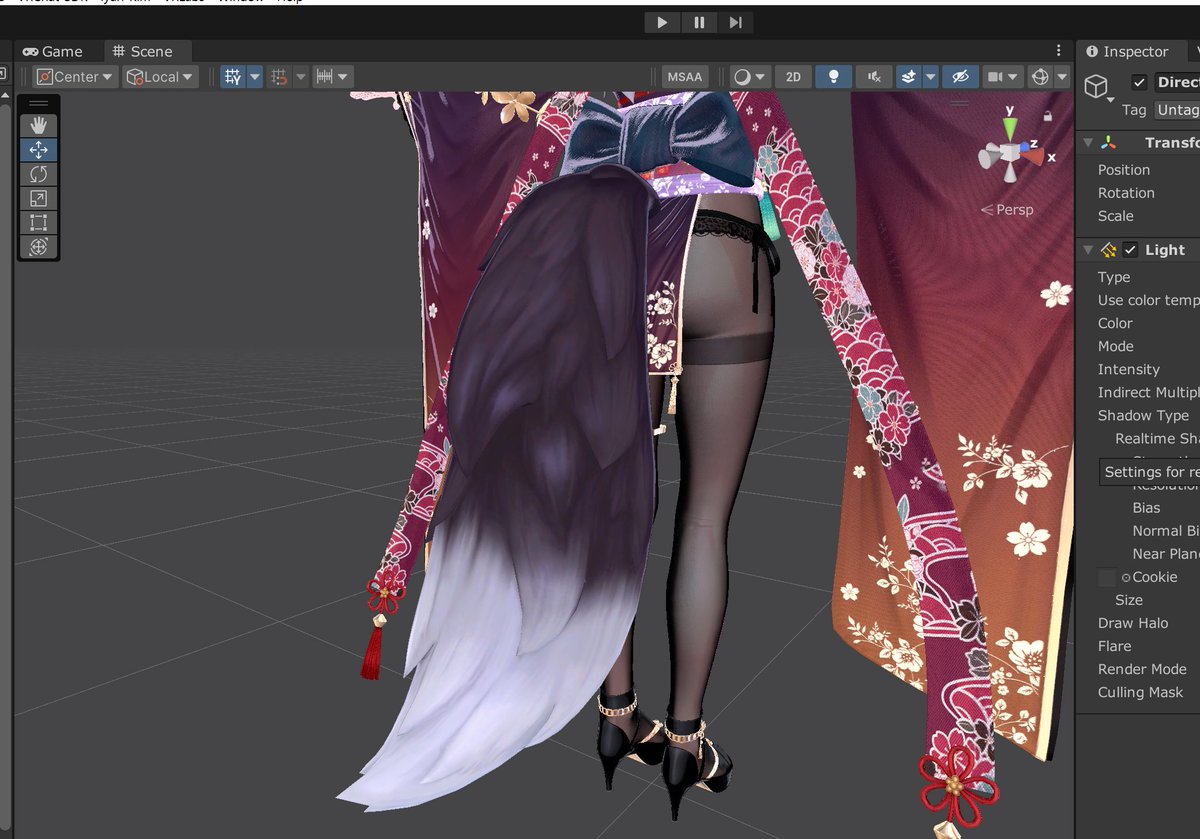Click the Light component icon
The width and height of the screenshot is (1200, 839).
click(x=1108, y=250)
